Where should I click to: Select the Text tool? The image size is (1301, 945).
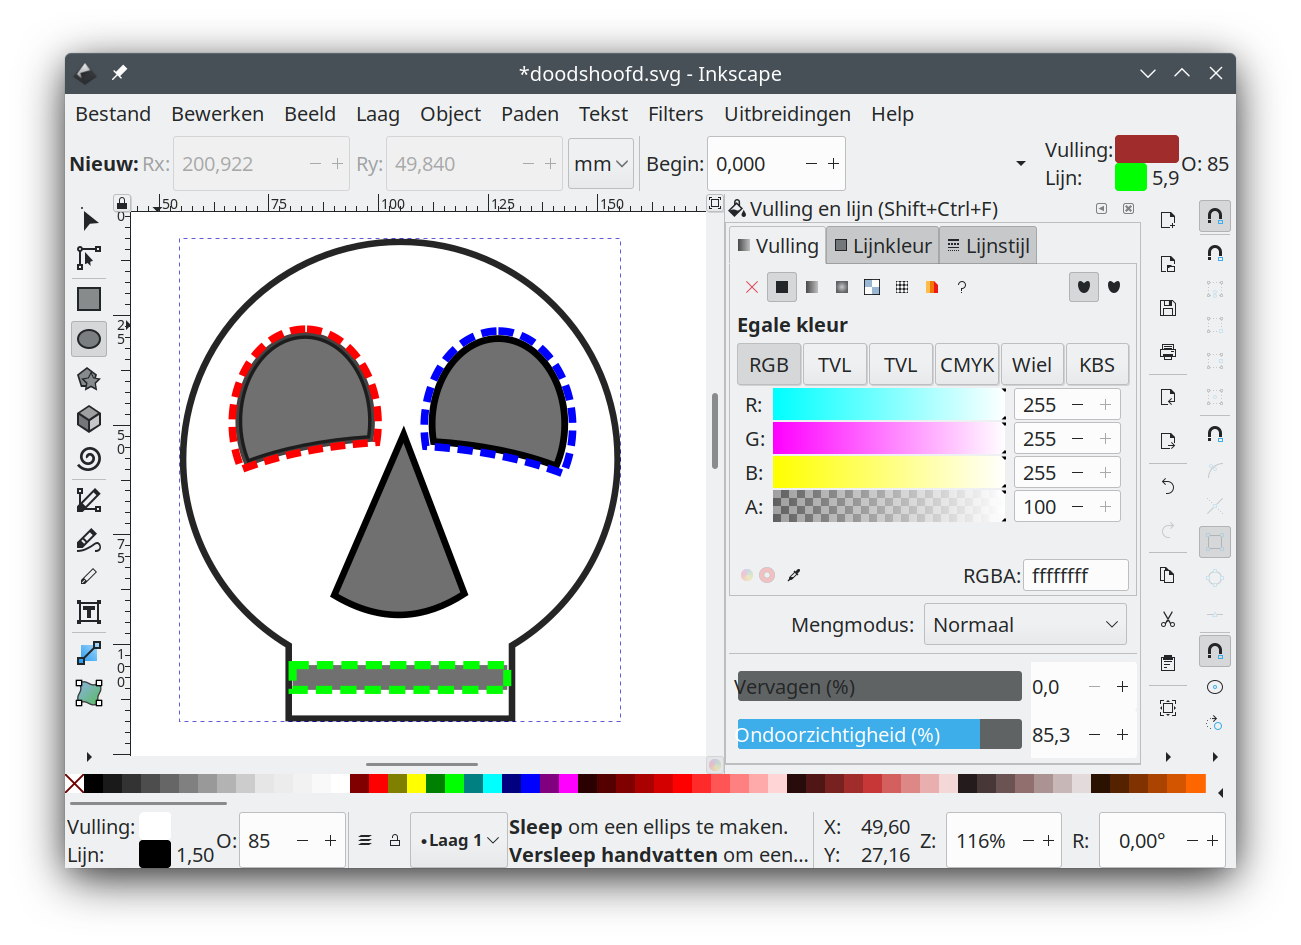point(89,612)
